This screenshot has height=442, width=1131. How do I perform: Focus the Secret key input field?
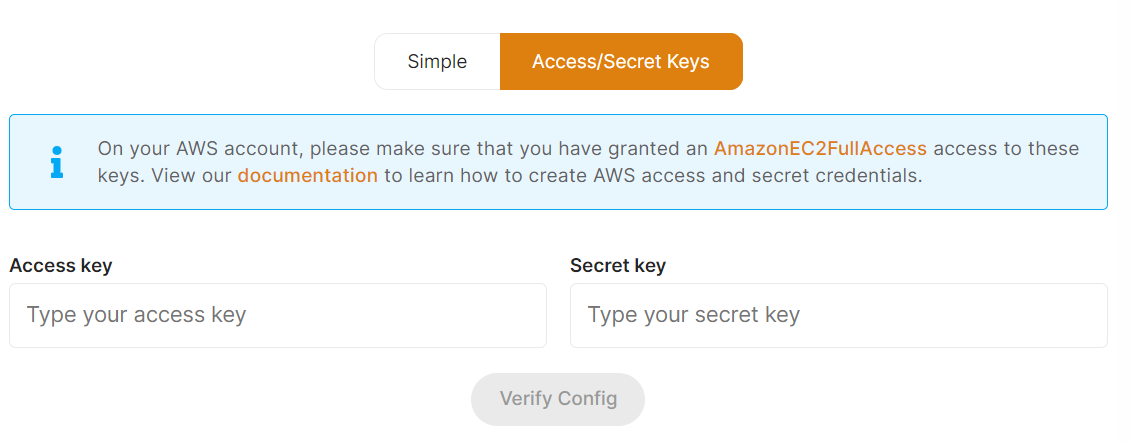pyautogui.click(x=838, y=316)
